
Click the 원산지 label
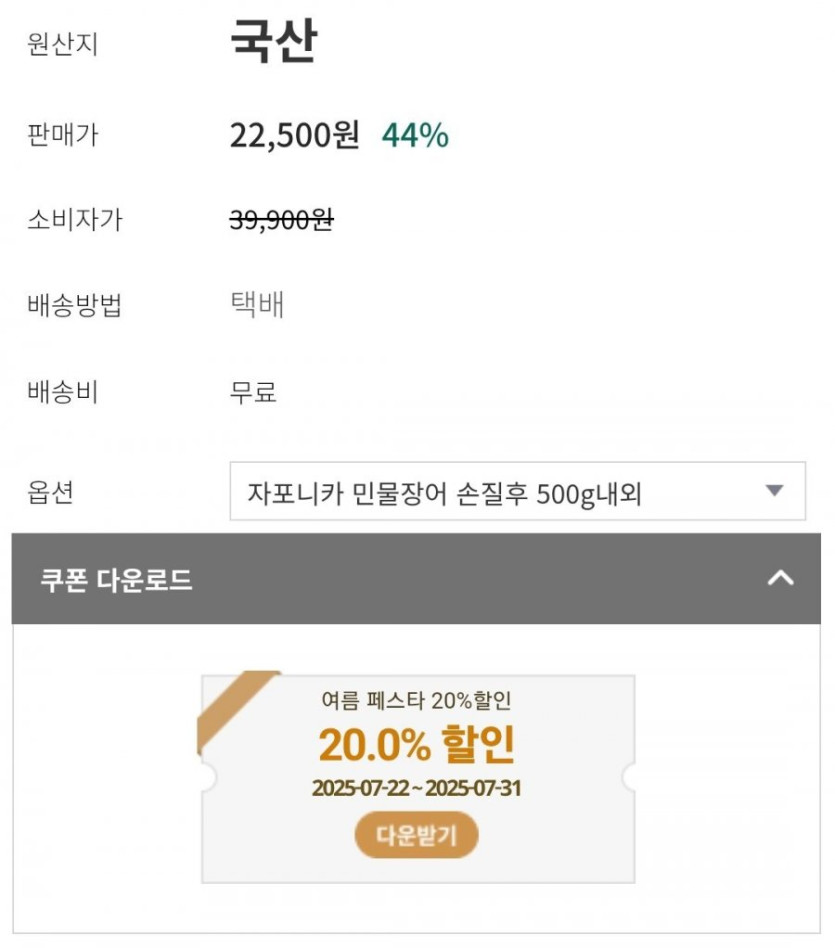pyautogui.click(x=63, y=45)
